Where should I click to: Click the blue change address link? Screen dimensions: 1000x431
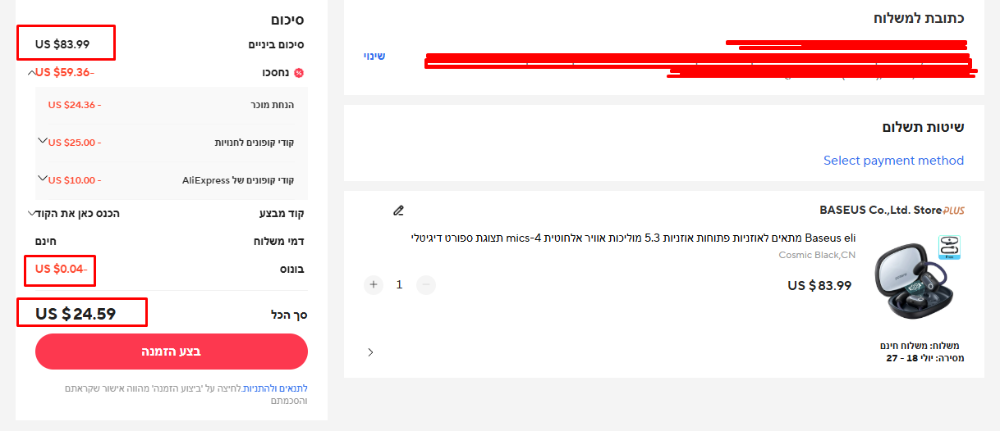[x=374, y=56]
